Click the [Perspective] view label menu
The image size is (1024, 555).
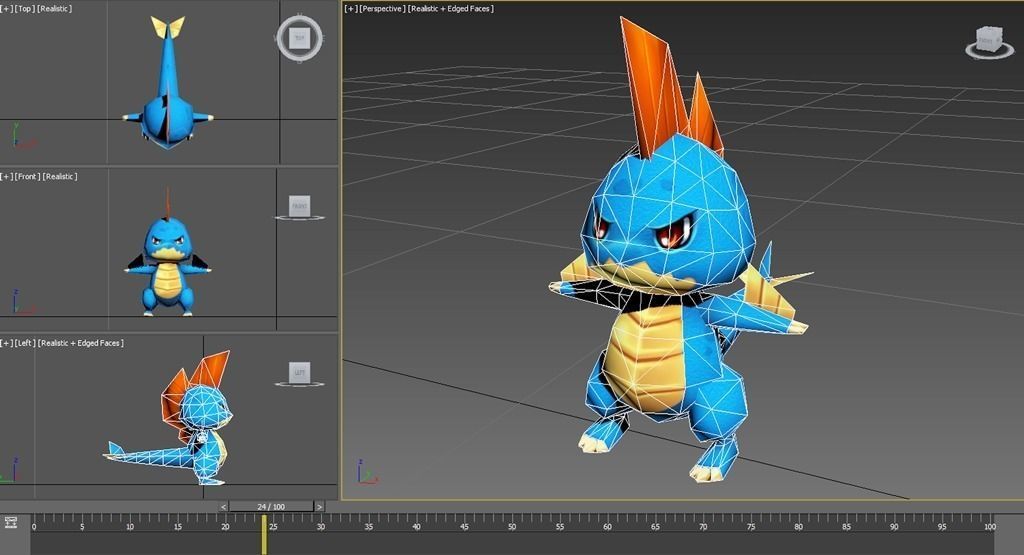(383, 8)
